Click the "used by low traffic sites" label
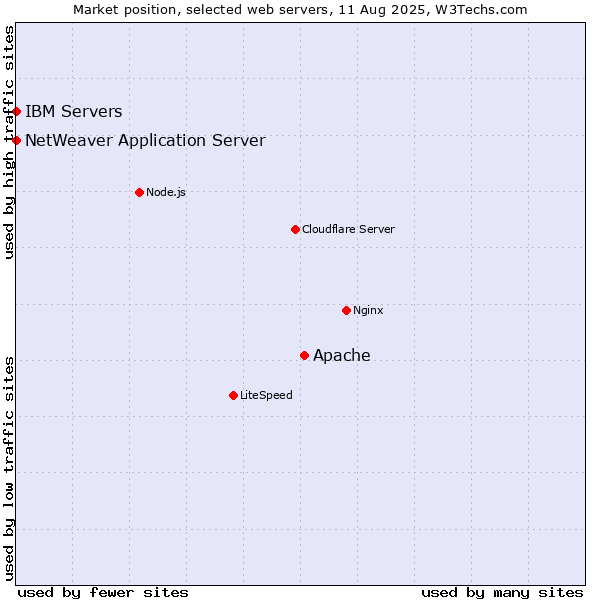This screenshot has width=600, height=600. (9, 469)
